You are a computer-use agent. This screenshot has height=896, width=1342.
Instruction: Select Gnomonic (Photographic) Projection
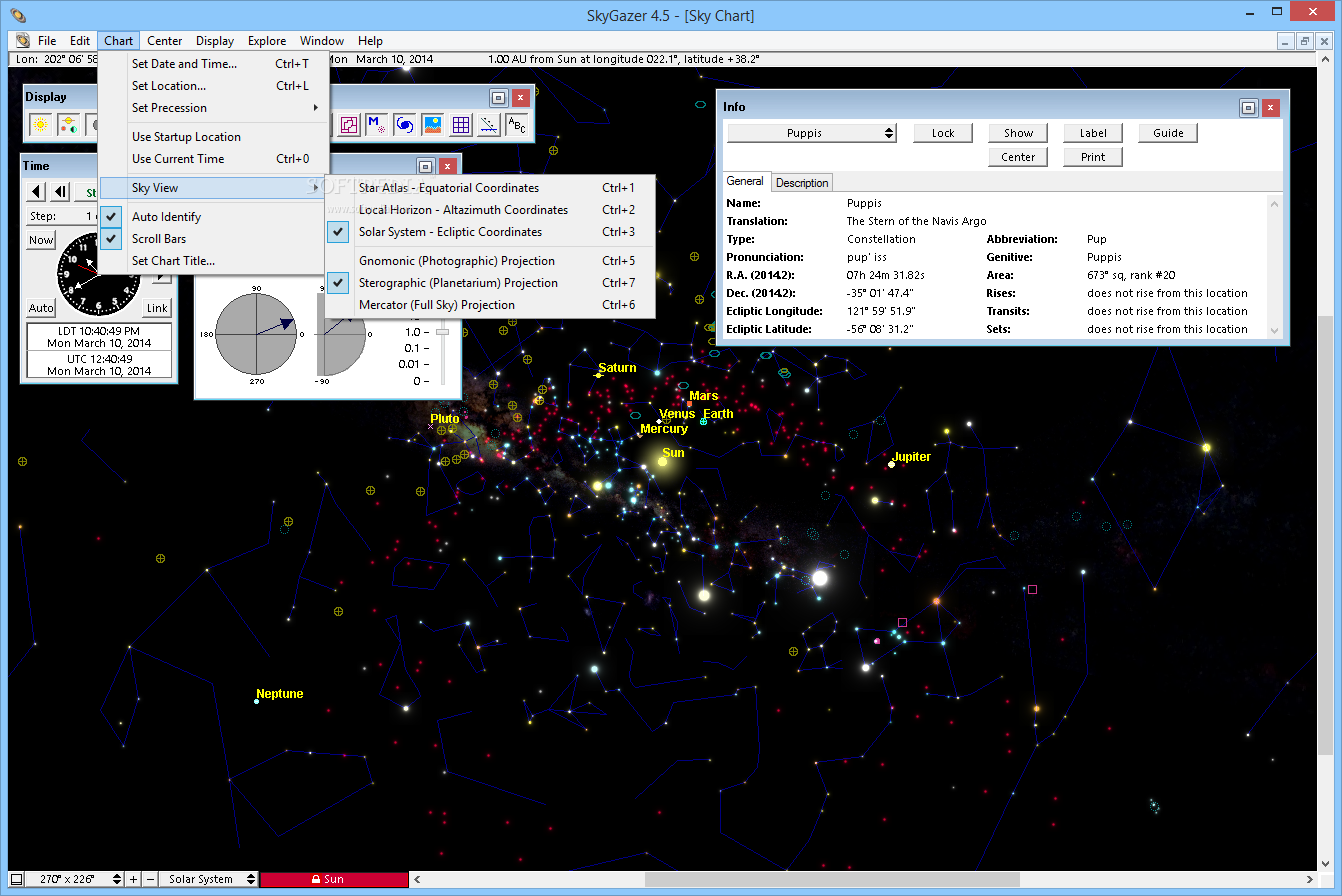point(490,261)
